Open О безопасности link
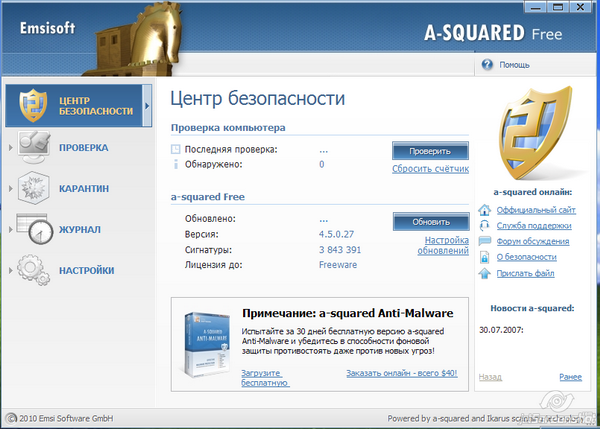 (x=527, y=257)
